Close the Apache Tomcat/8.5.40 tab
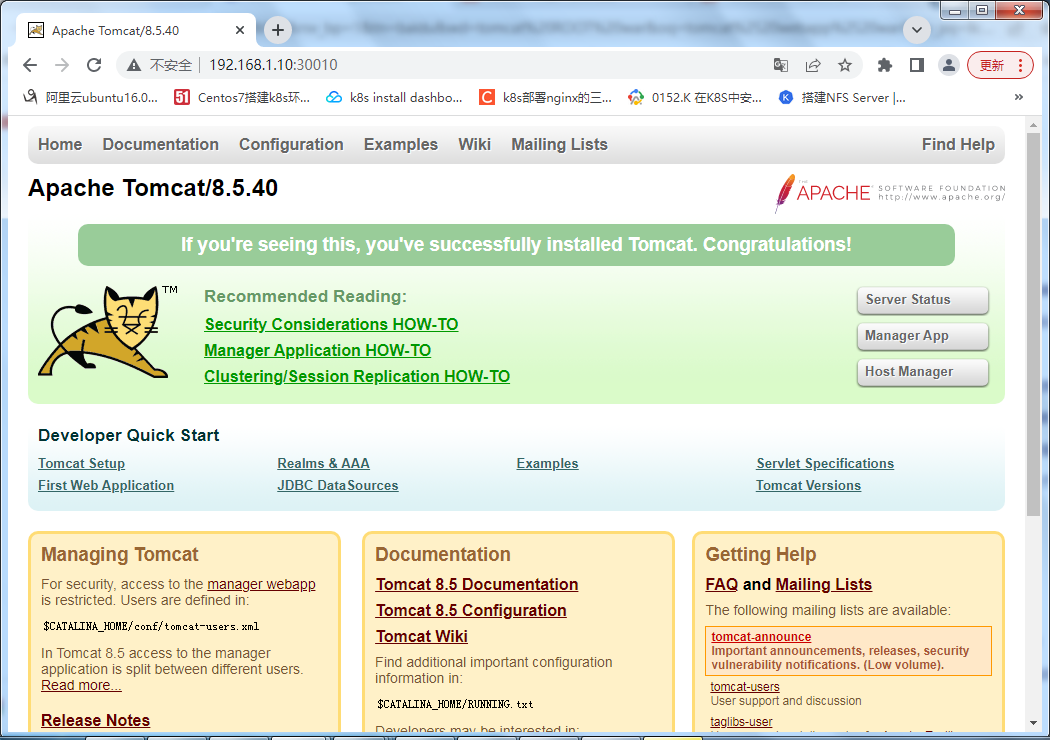Screen dimensions: 1050x740 pos(240,30)
